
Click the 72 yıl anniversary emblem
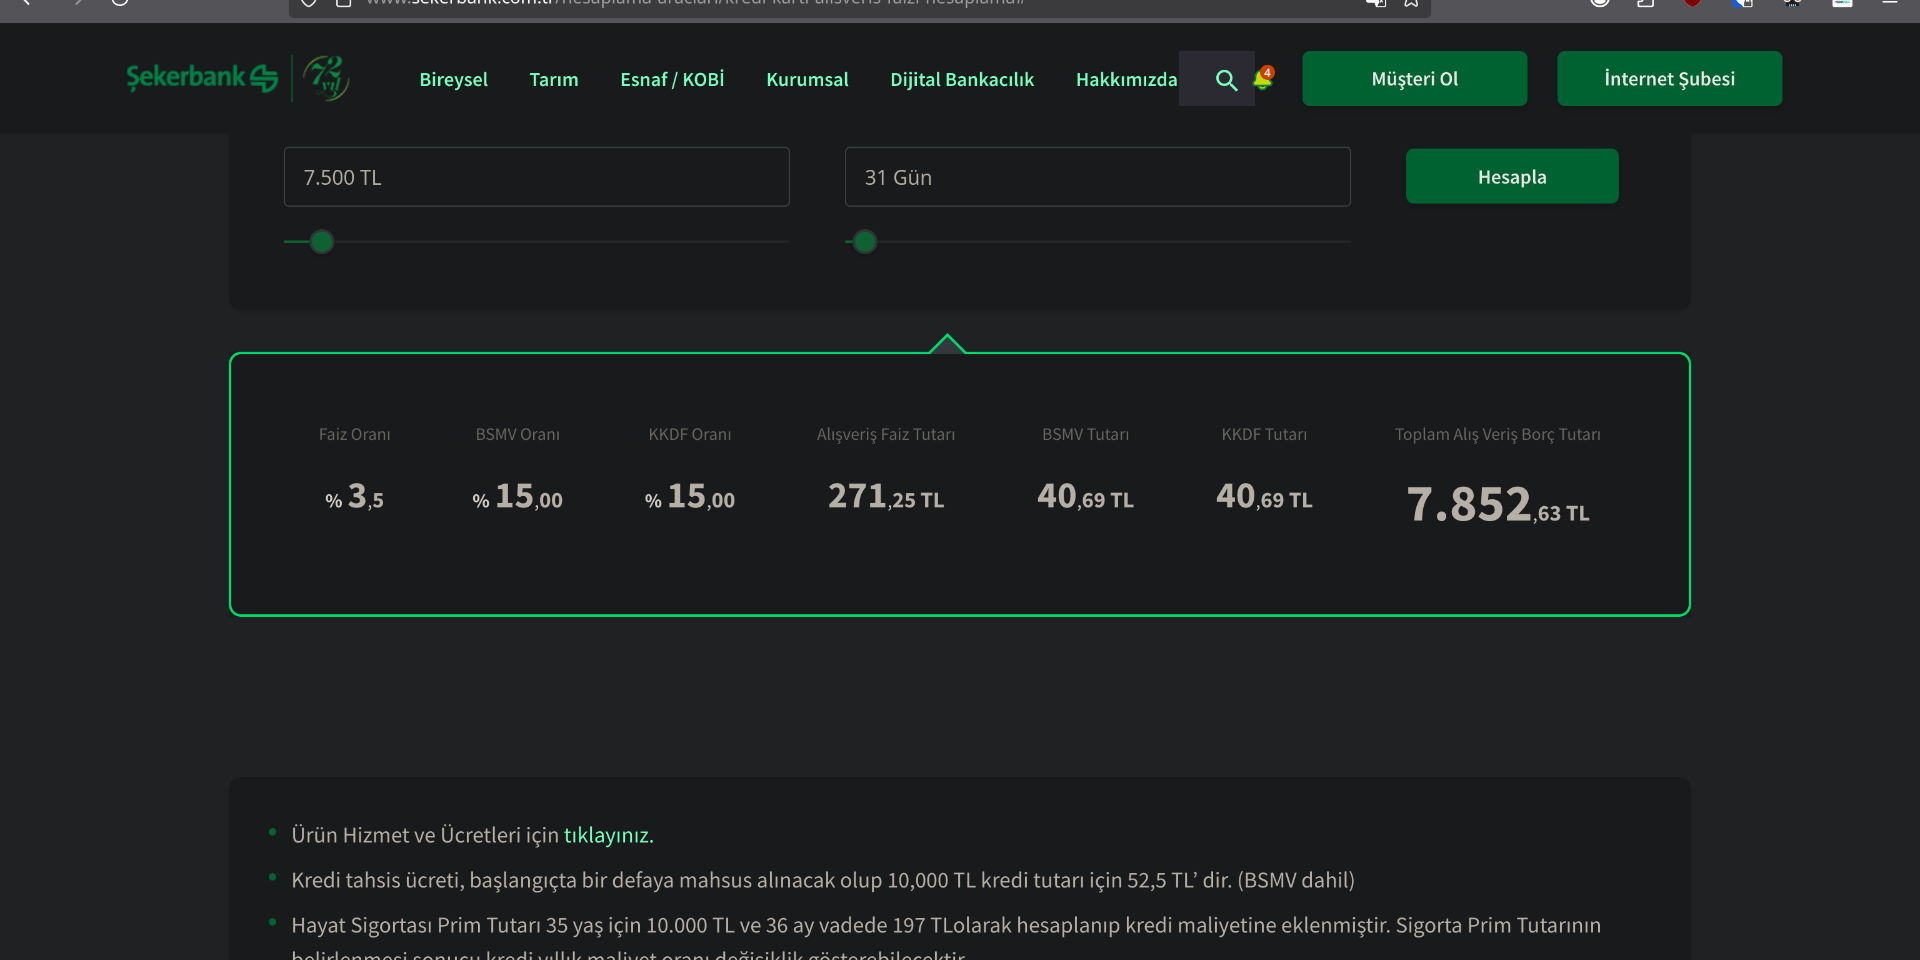tap(326, 78)
